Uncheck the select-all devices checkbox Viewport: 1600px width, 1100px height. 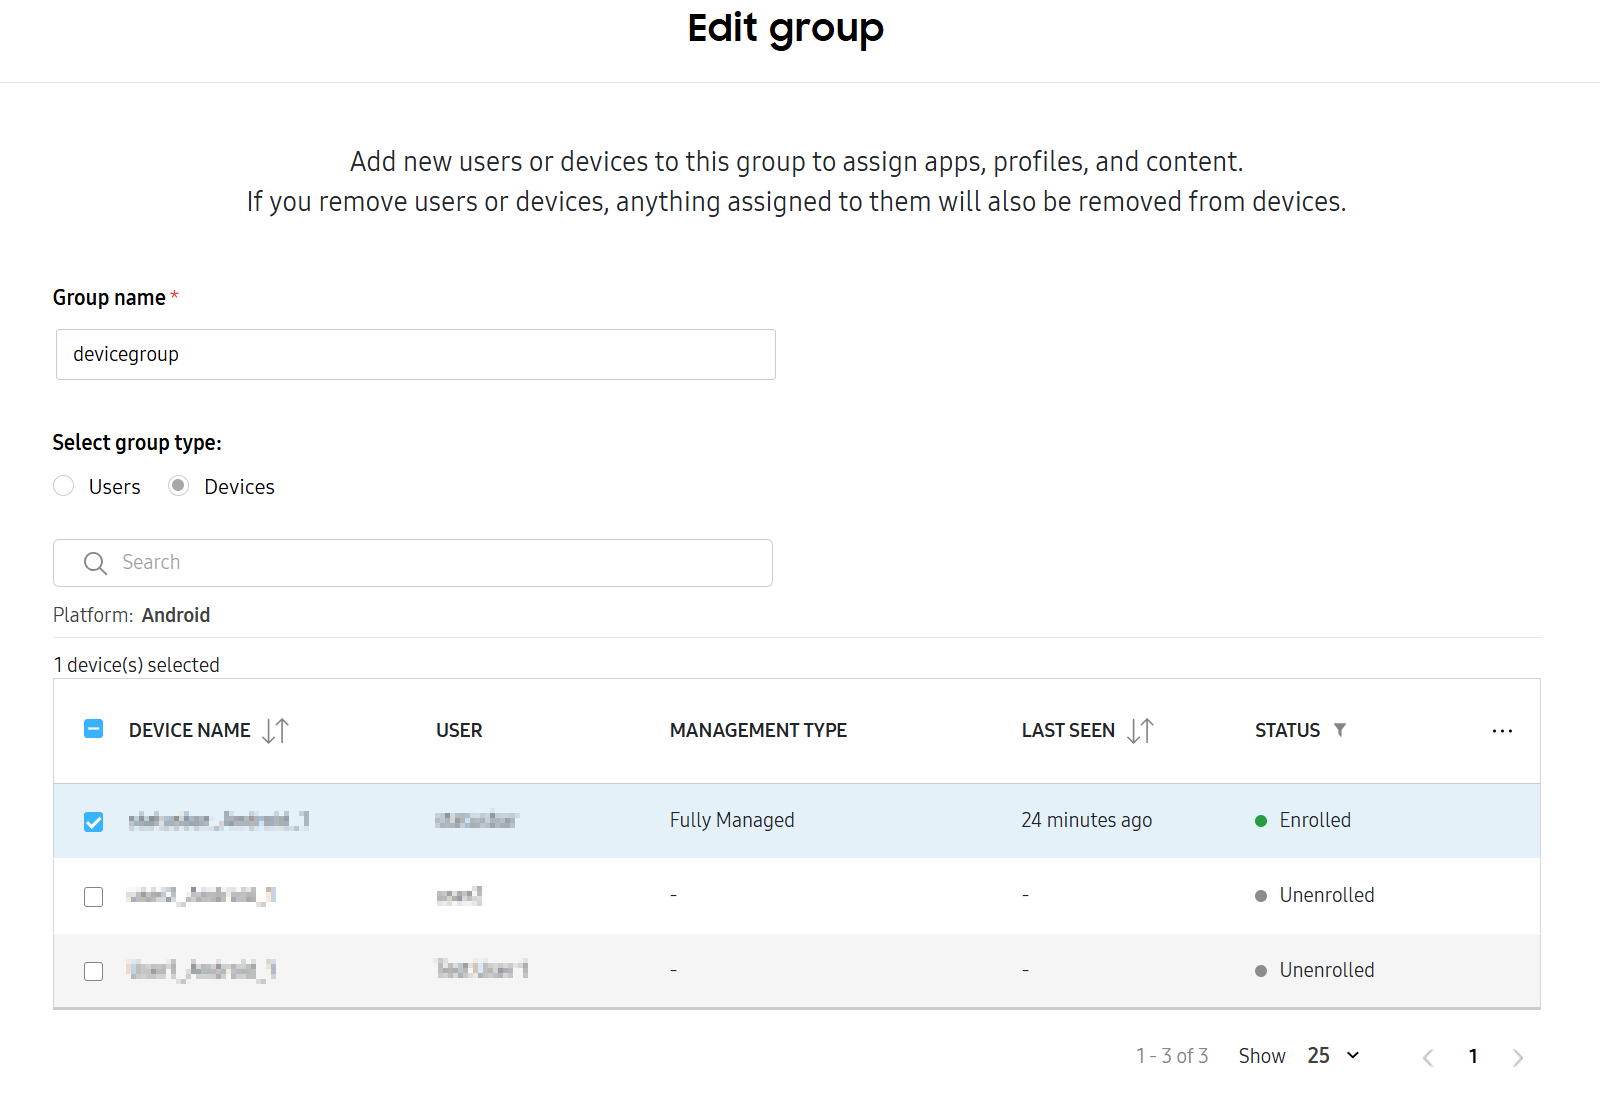93,730
